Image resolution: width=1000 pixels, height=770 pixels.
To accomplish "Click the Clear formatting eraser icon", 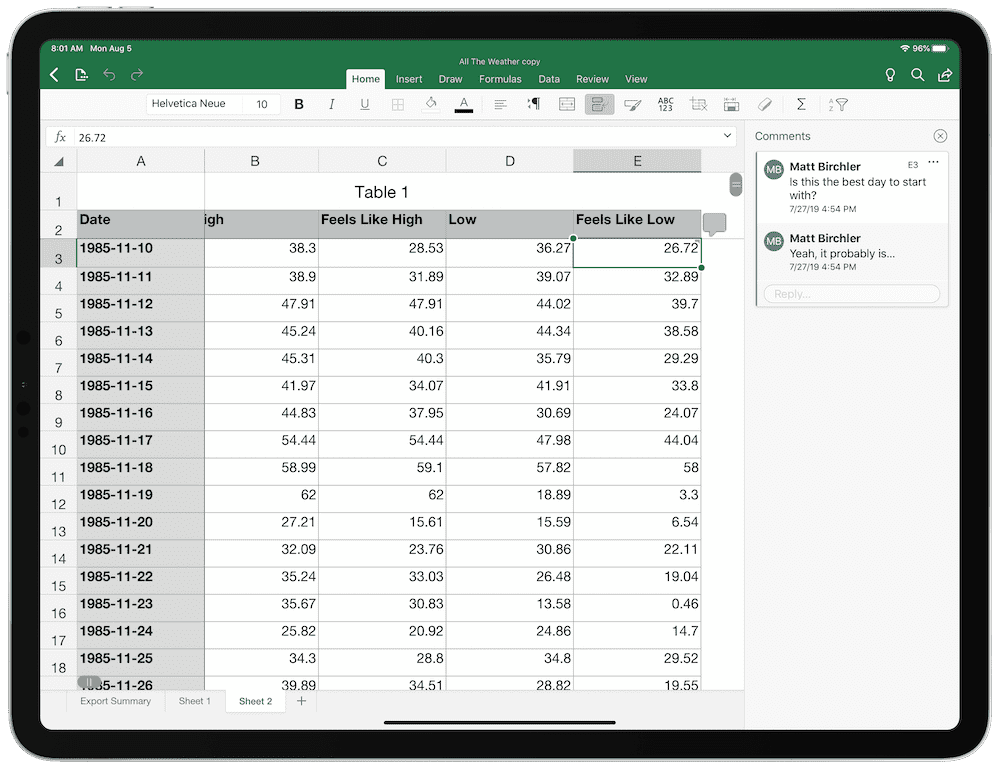I will coord(765,104).
